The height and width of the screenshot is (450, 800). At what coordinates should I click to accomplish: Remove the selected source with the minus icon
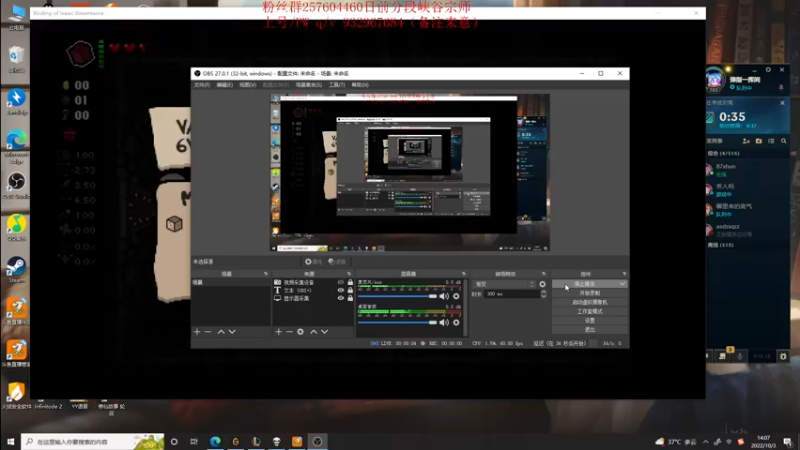289,332
